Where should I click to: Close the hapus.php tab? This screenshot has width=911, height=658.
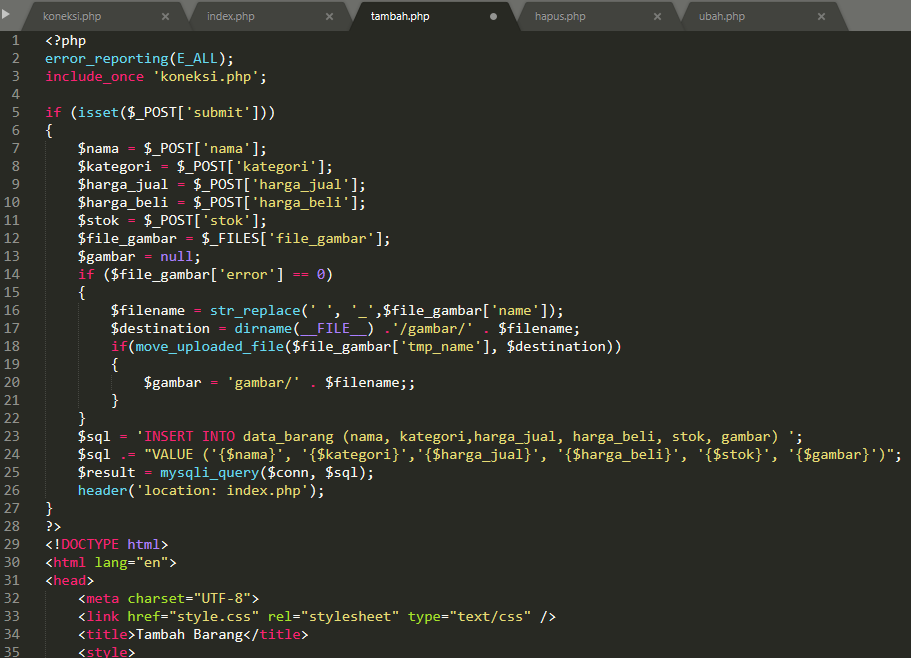657,16
